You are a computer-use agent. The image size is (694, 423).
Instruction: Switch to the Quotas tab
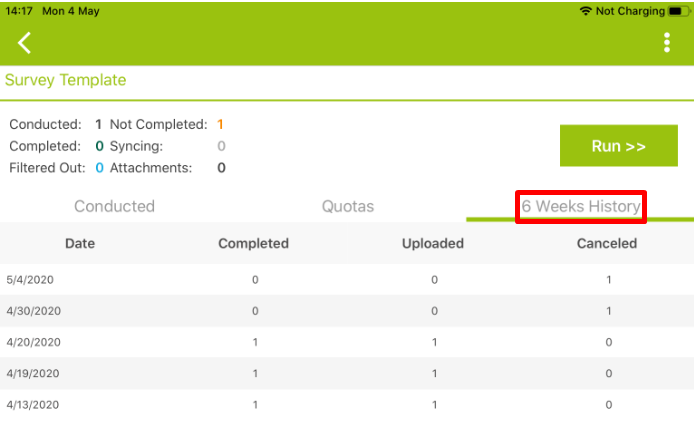(x=348, y=206)
